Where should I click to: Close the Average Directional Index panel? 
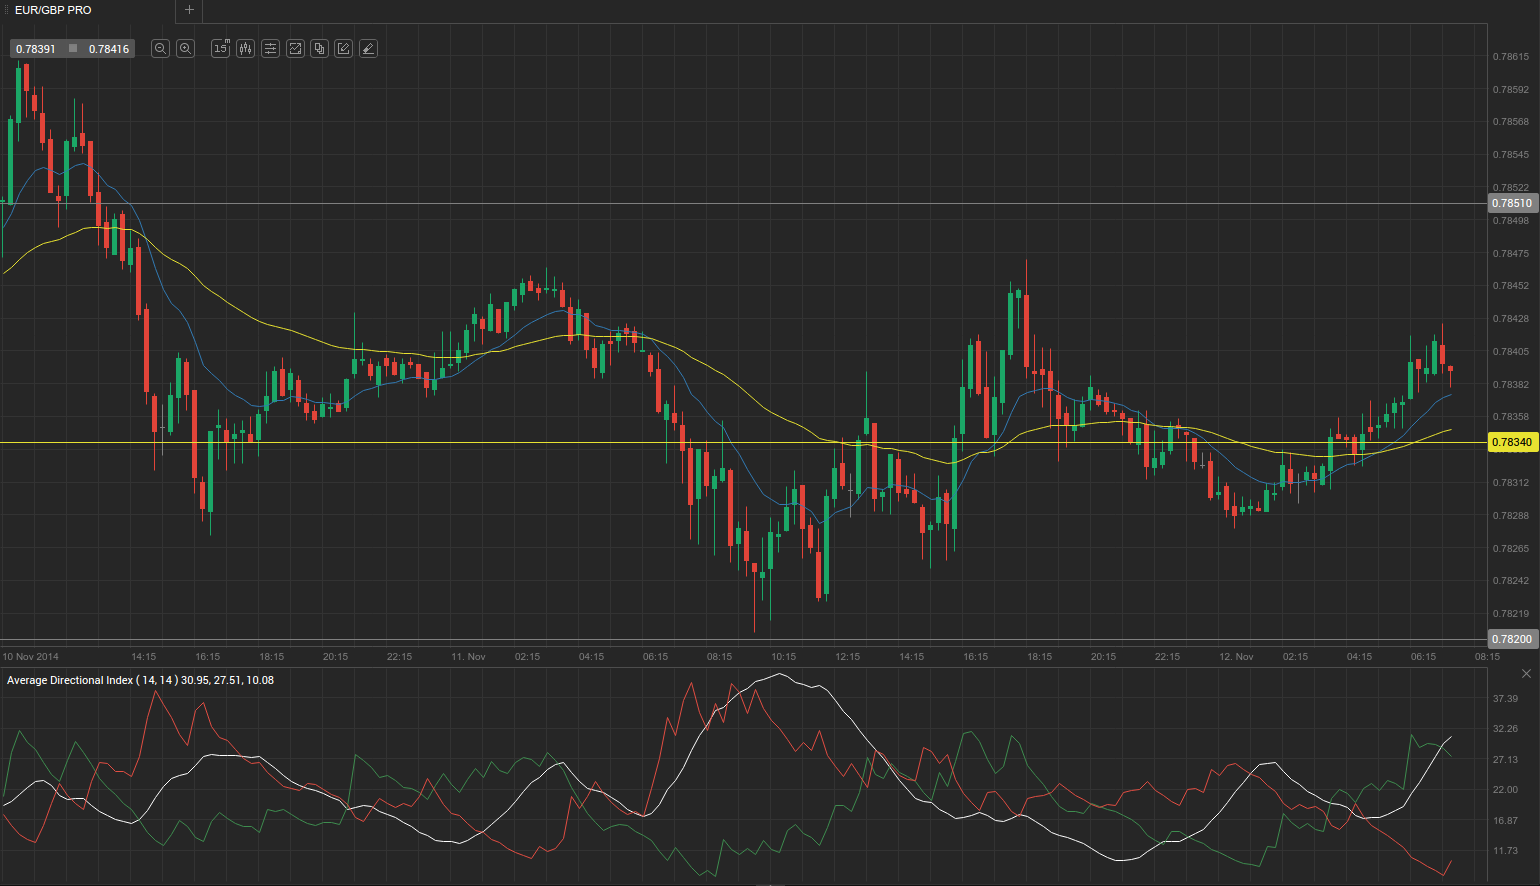point(1526,674)
